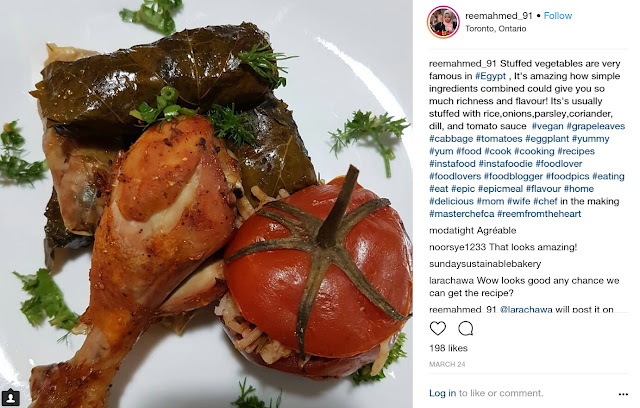
Task: Select the Log in link
Action: pyautogui.click(x=442, y=393)
